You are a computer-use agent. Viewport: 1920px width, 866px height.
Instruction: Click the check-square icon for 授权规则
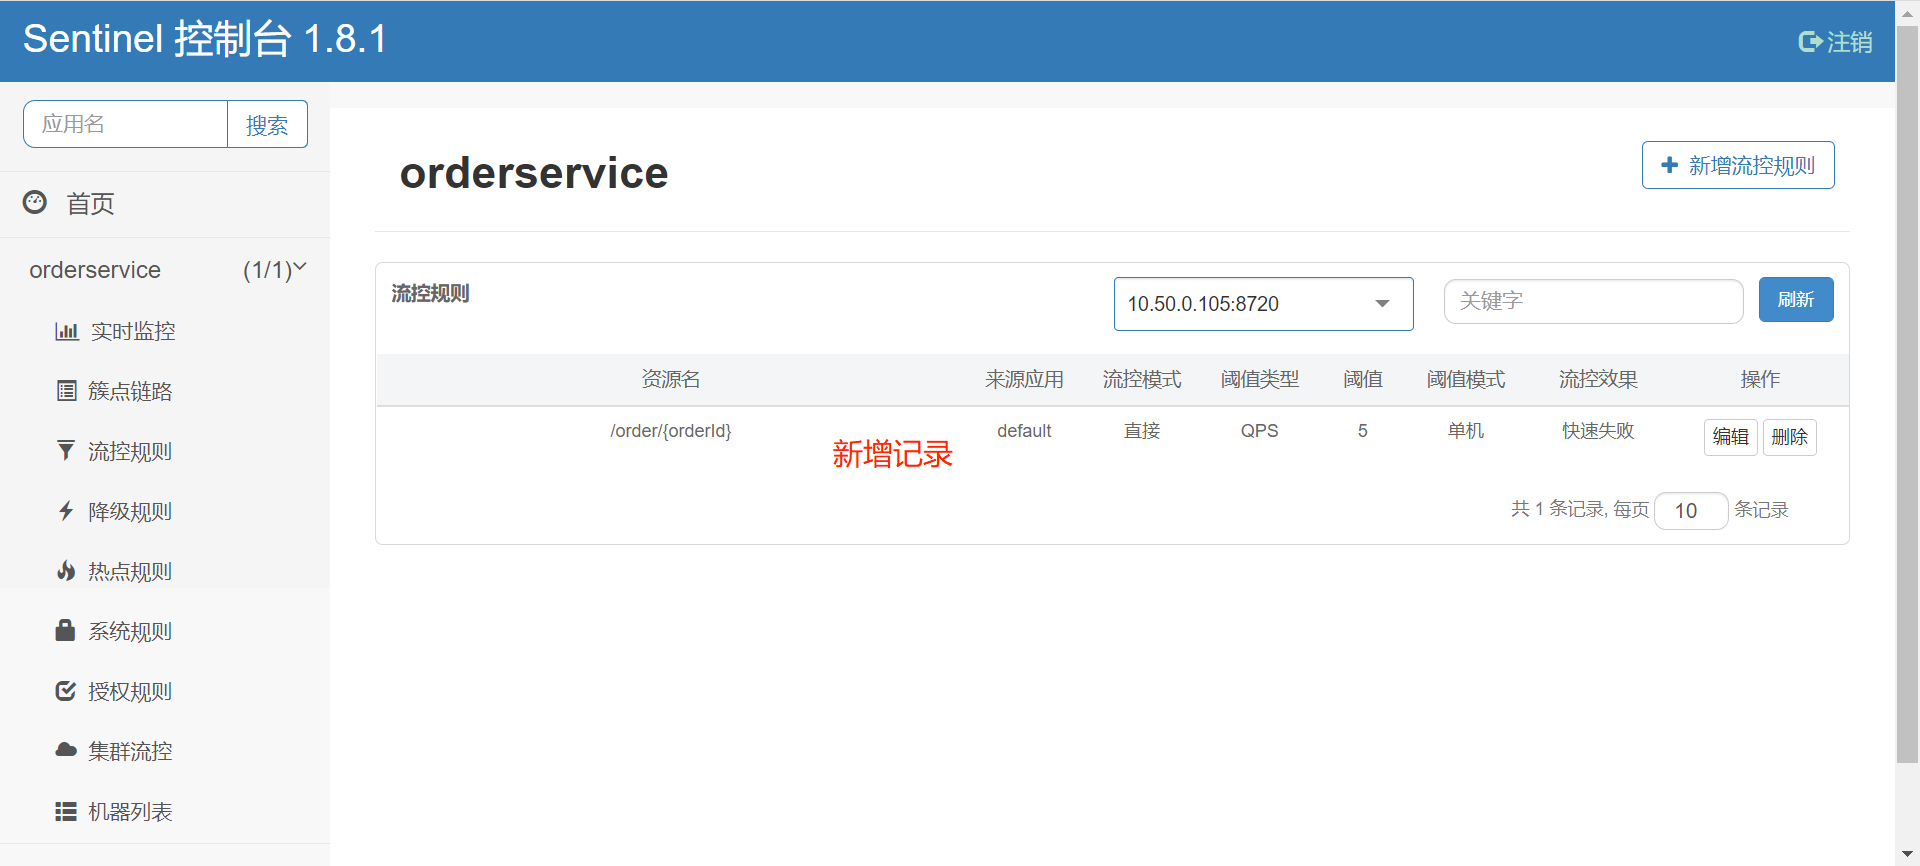coord(66,691)
